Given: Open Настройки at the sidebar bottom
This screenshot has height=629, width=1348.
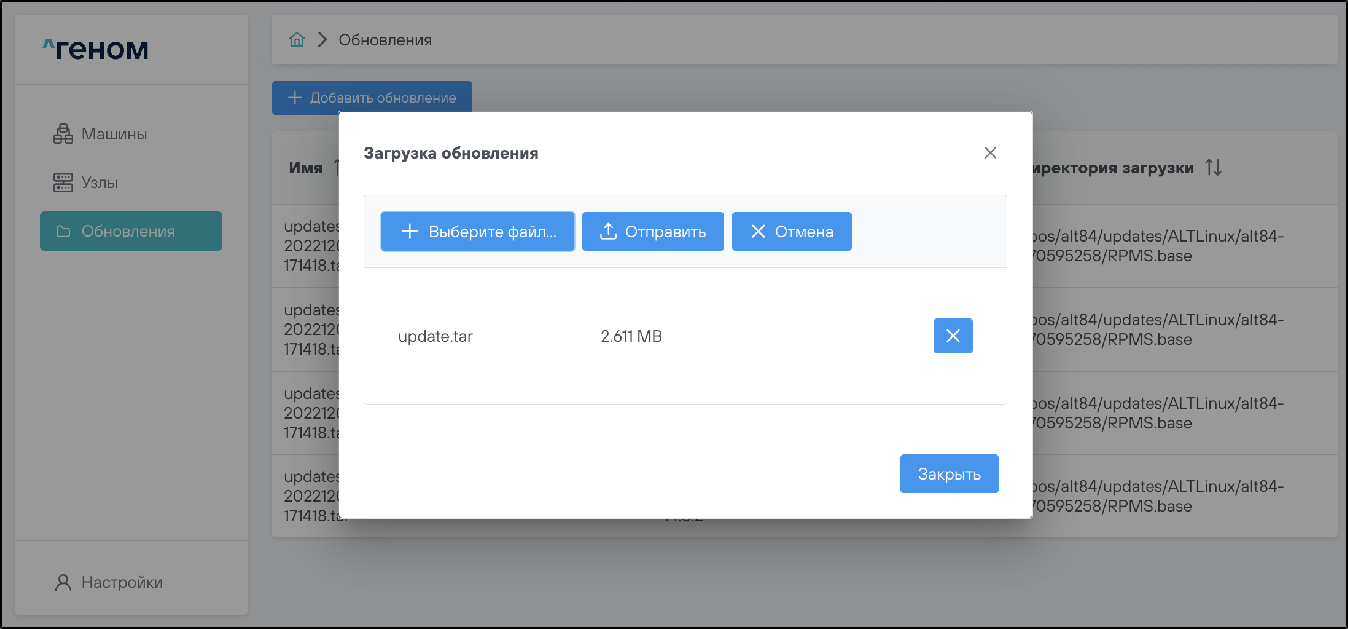Looking at the screenshot, I should [108, 582].
